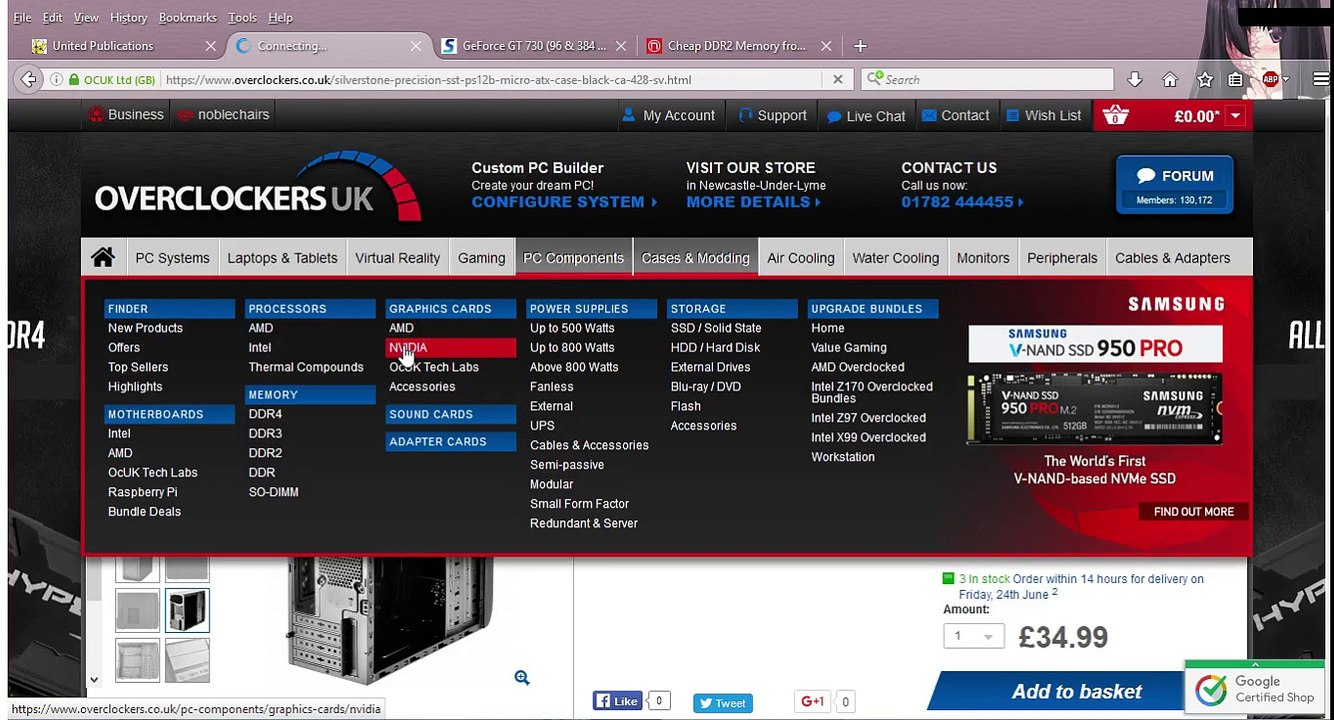Open Support from the top bar

pos(772,115)
